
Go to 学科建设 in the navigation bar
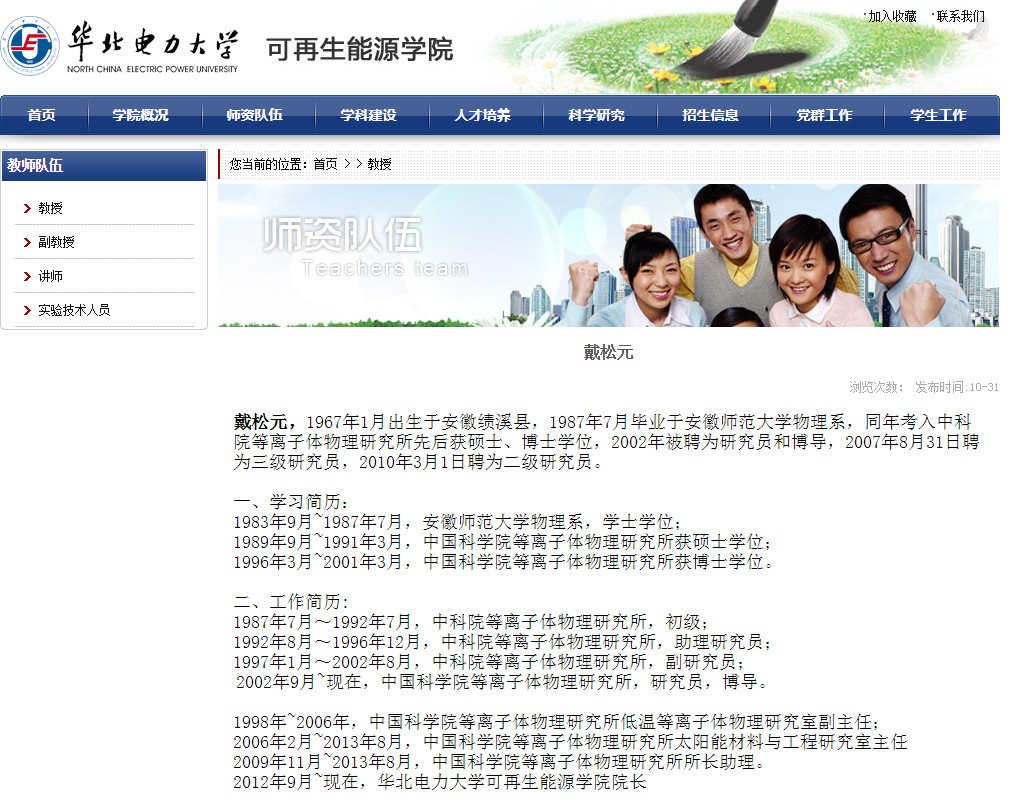pos(369,115)
